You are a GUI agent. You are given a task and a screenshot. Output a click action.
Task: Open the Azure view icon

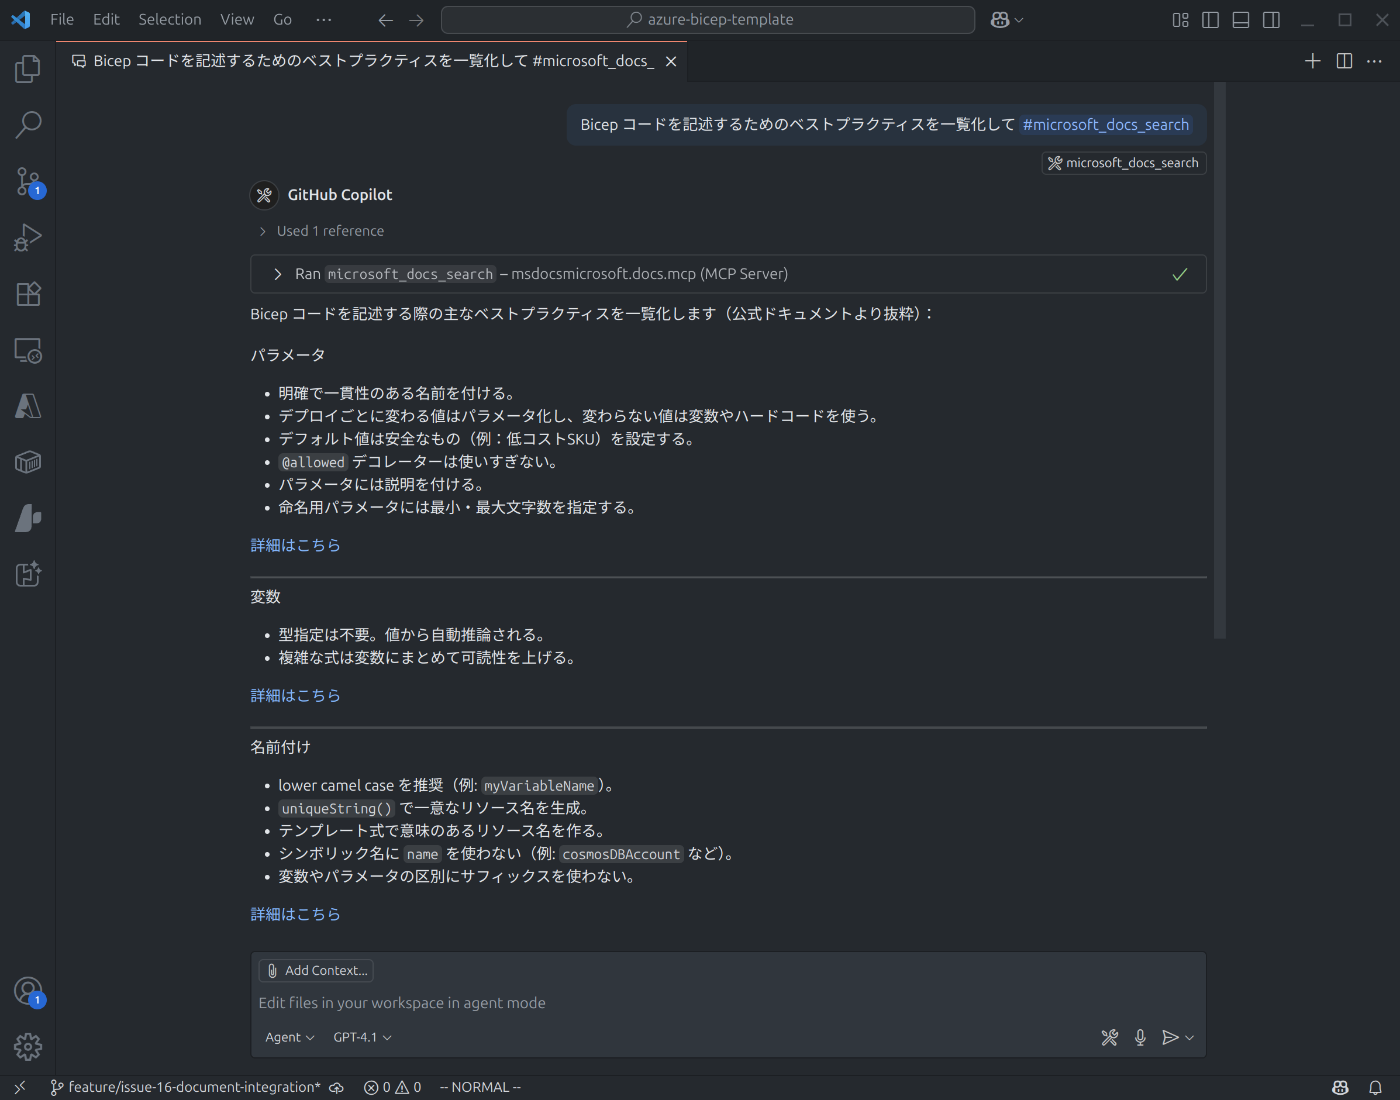click(28, 406)
